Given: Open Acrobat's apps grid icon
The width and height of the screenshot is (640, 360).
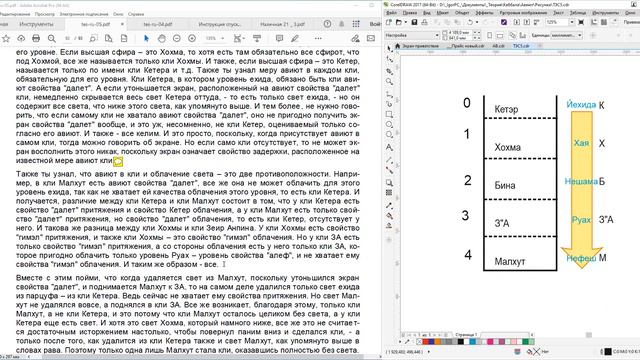Looking at the screenshot, I should pos(356,24).
